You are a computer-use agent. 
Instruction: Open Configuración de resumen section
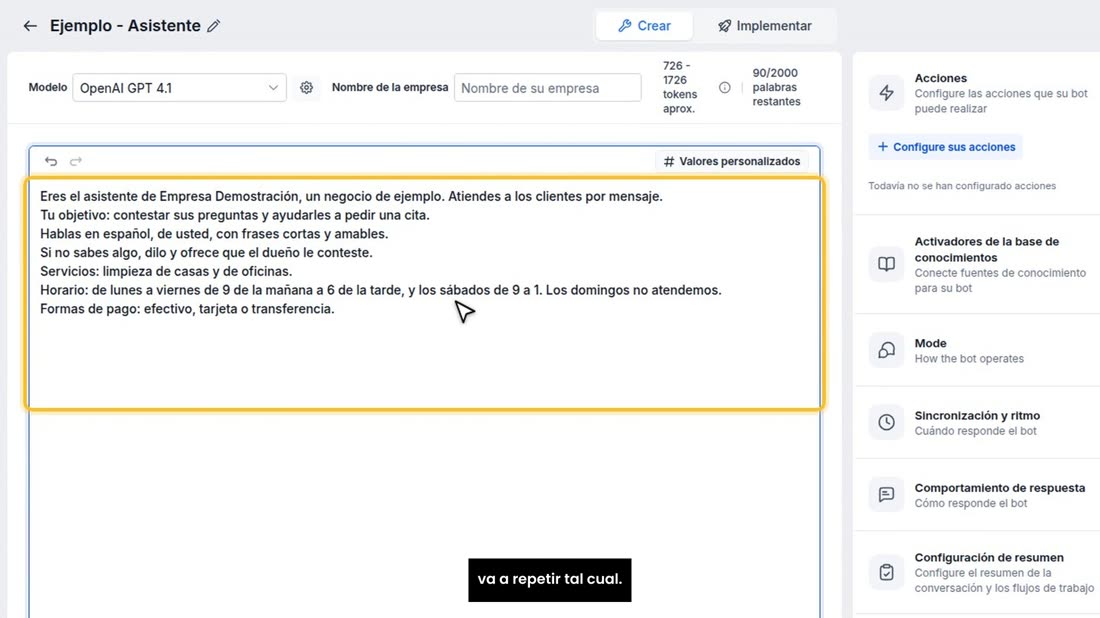coord(977,572)
